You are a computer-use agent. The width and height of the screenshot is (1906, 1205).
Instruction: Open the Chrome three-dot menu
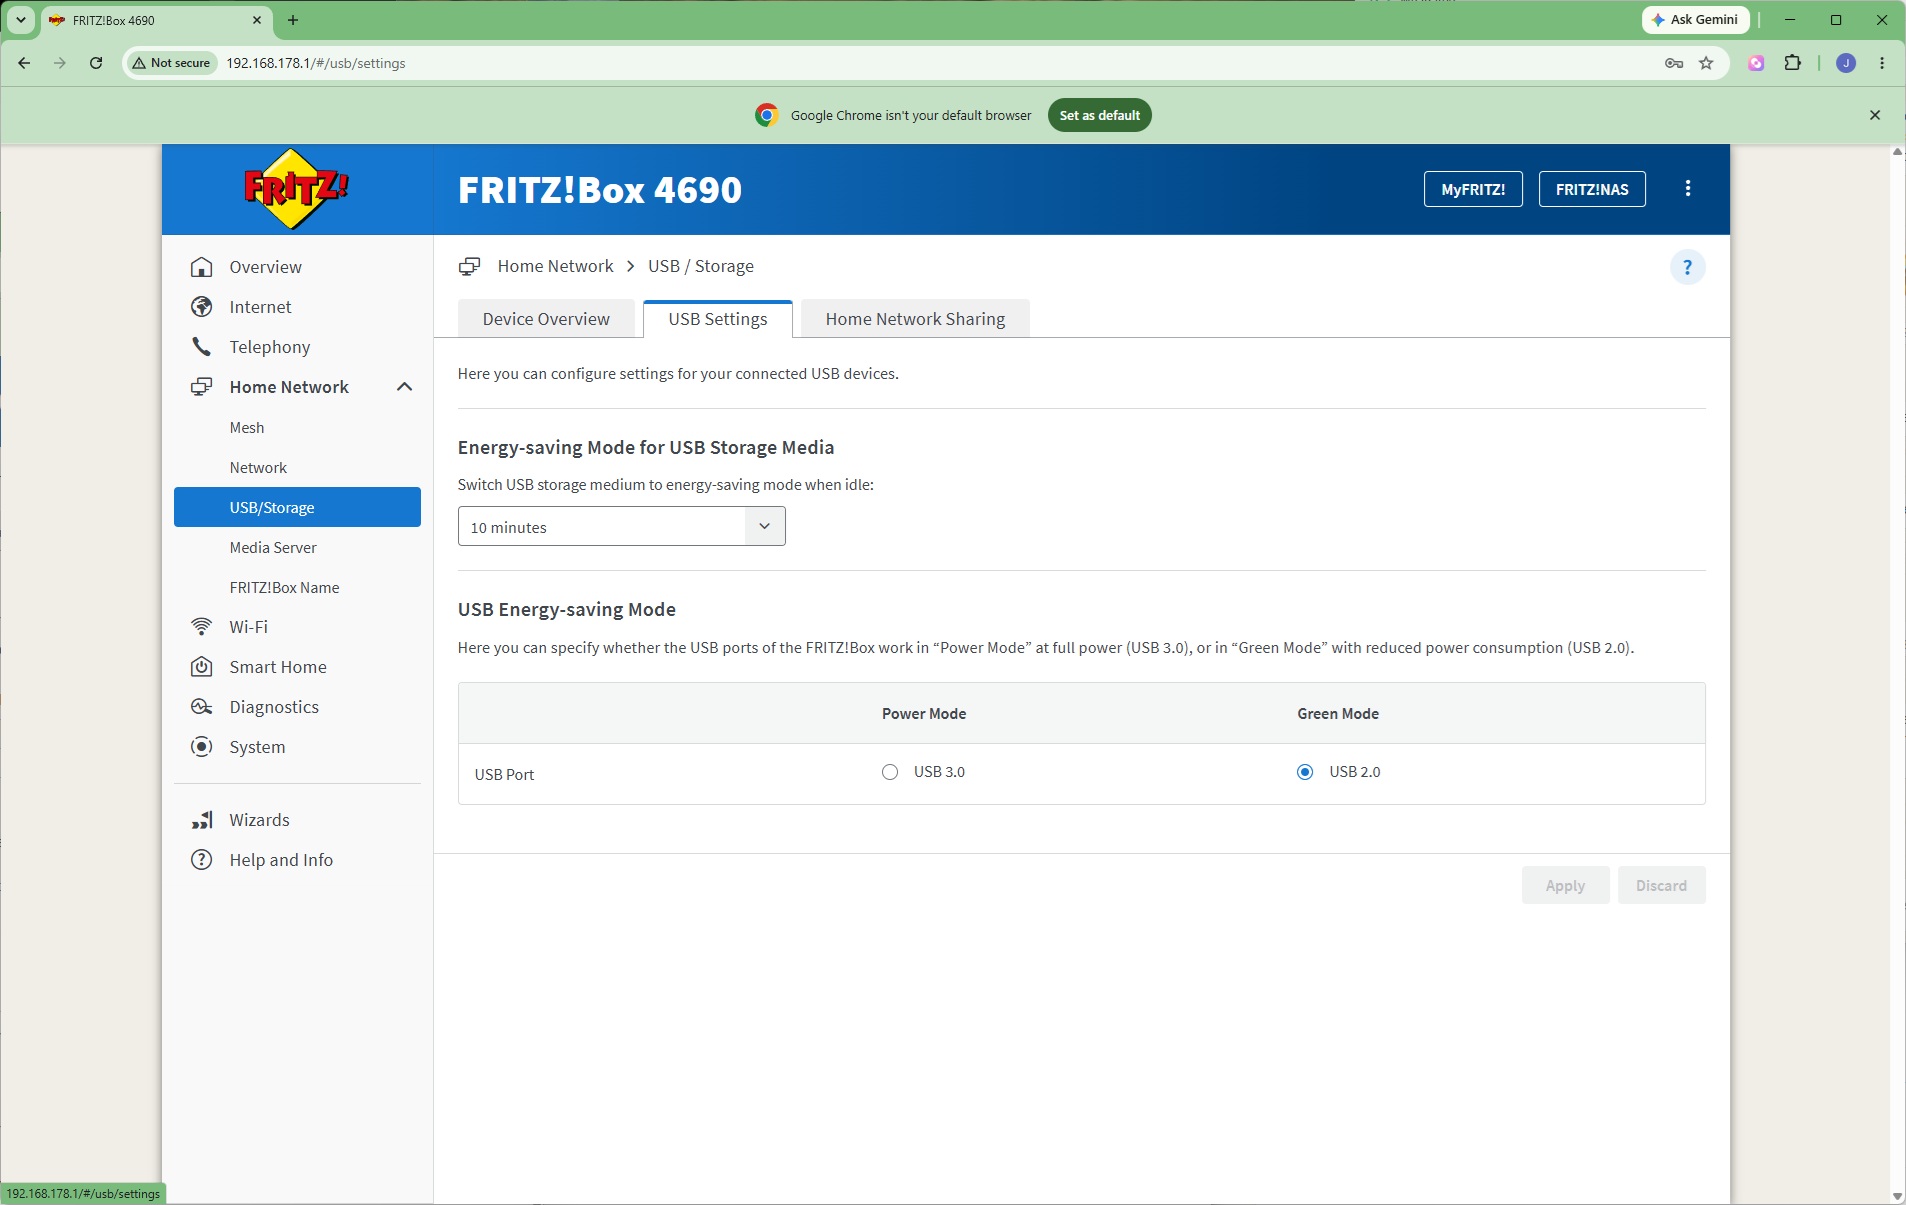point(1882,63)
